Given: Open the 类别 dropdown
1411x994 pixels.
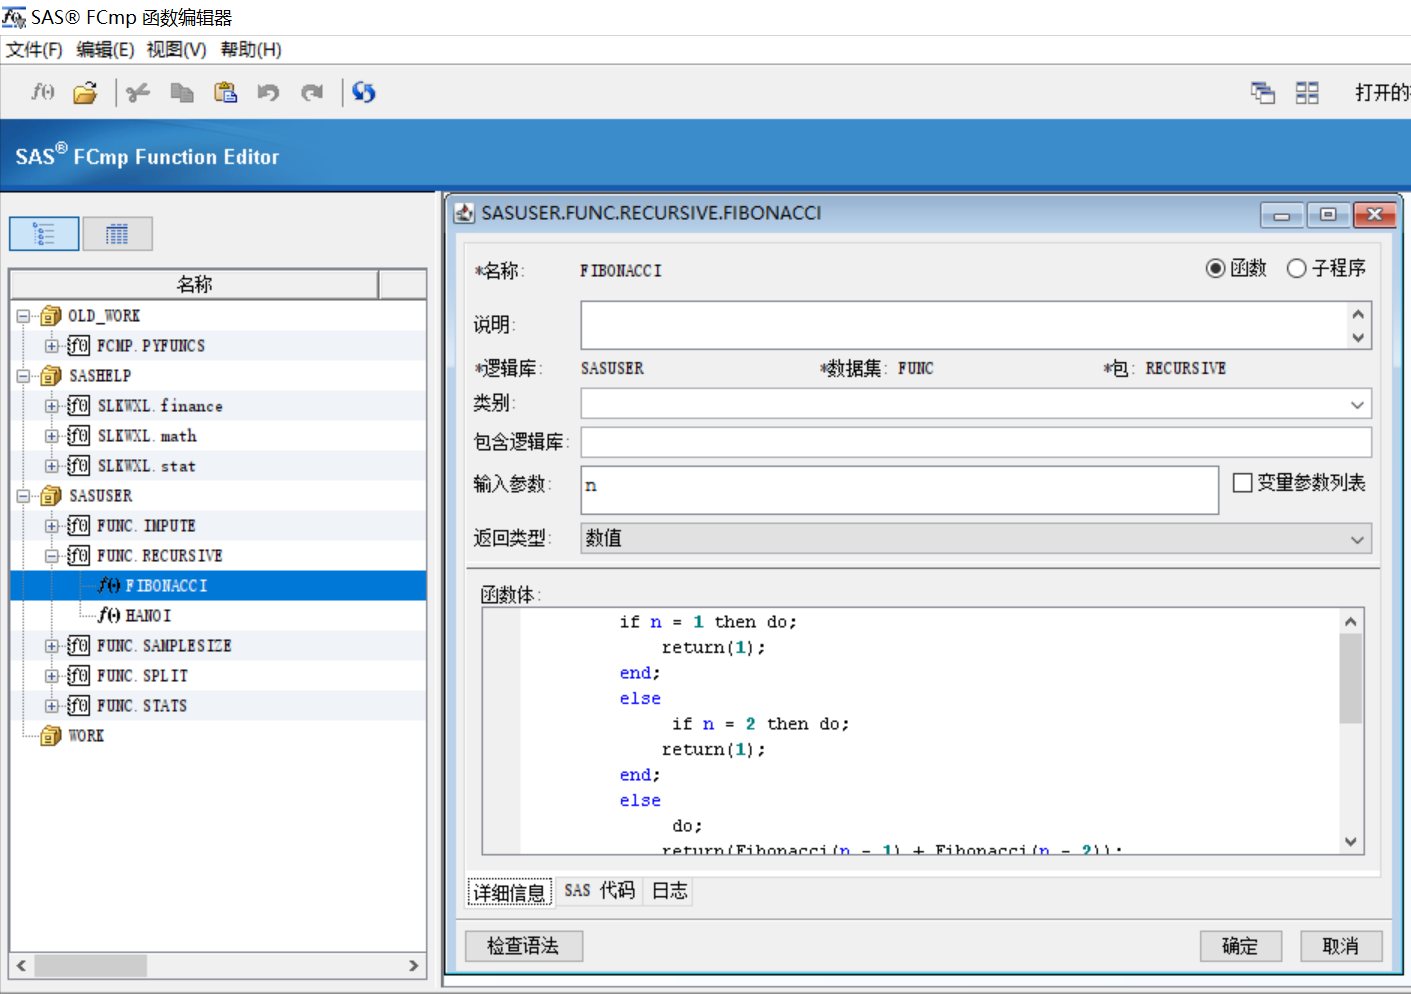Looking at the screenshot, I should 1357,404.
